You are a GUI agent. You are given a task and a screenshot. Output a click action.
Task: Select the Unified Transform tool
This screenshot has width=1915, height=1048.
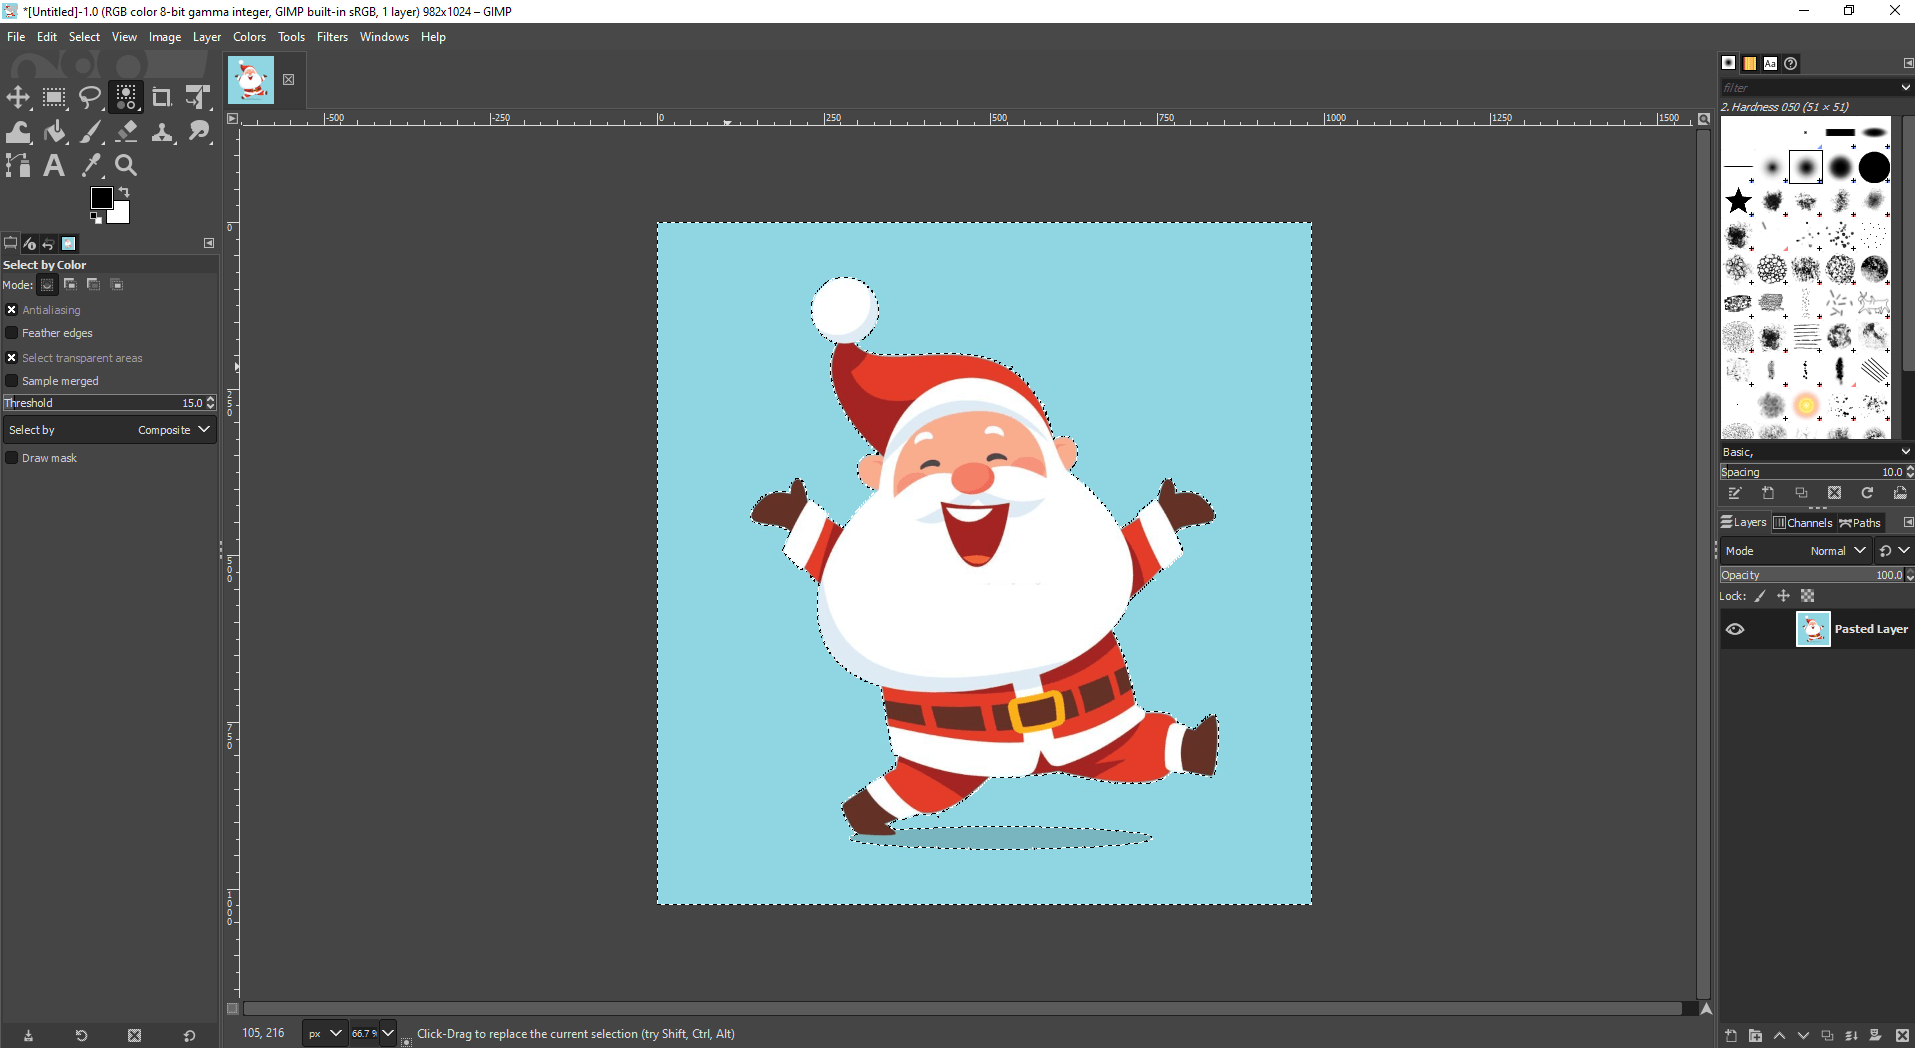(198, 97)
